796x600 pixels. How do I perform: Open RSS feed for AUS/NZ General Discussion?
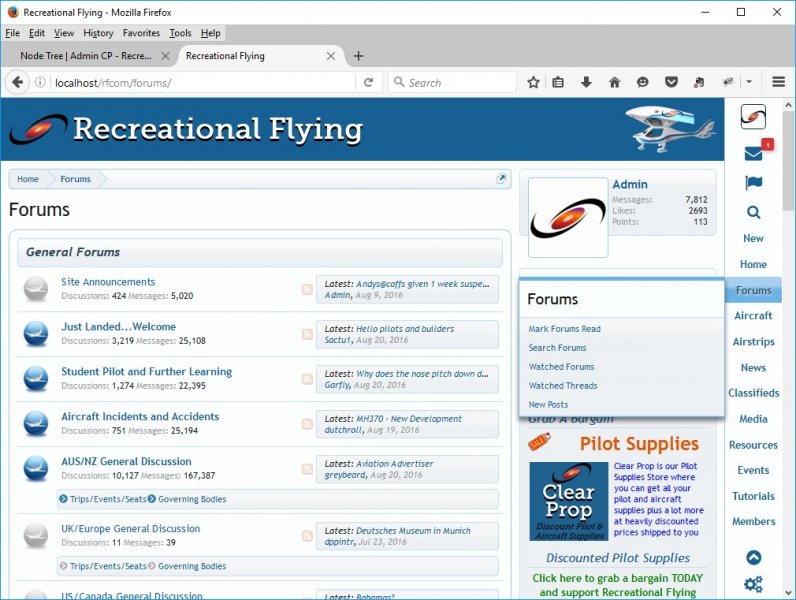[307, 469]
